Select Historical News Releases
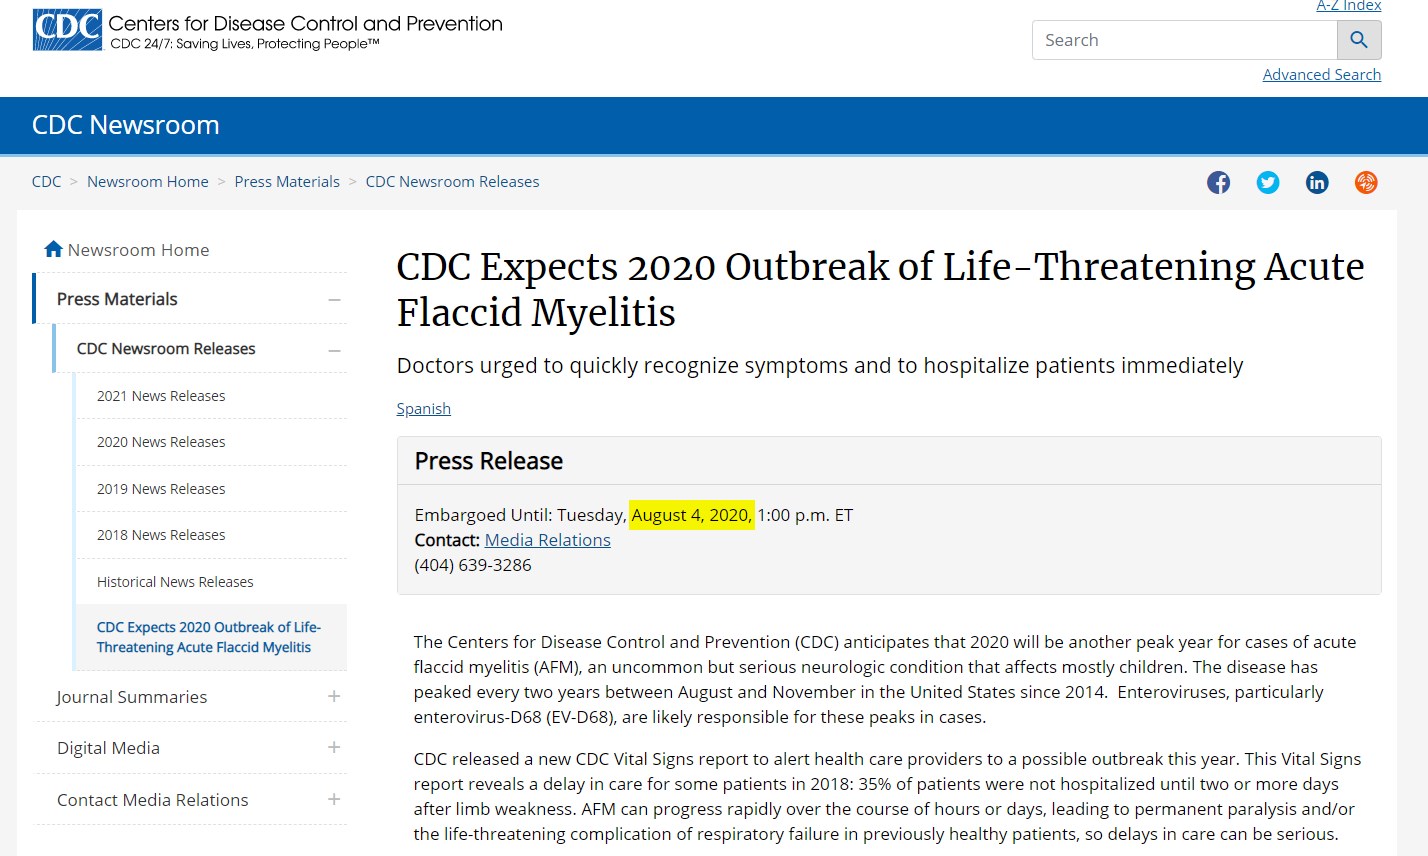 (175, 582)
